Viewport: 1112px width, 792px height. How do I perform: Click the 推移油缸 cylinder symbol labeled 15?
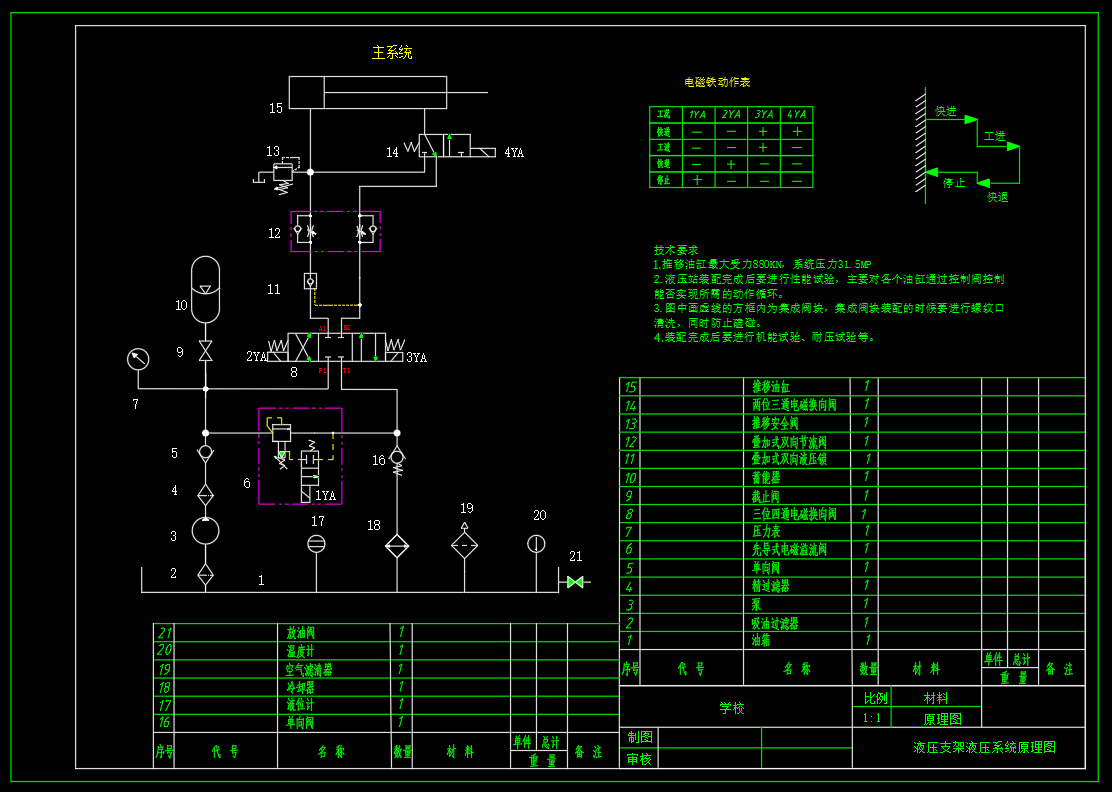365,91
